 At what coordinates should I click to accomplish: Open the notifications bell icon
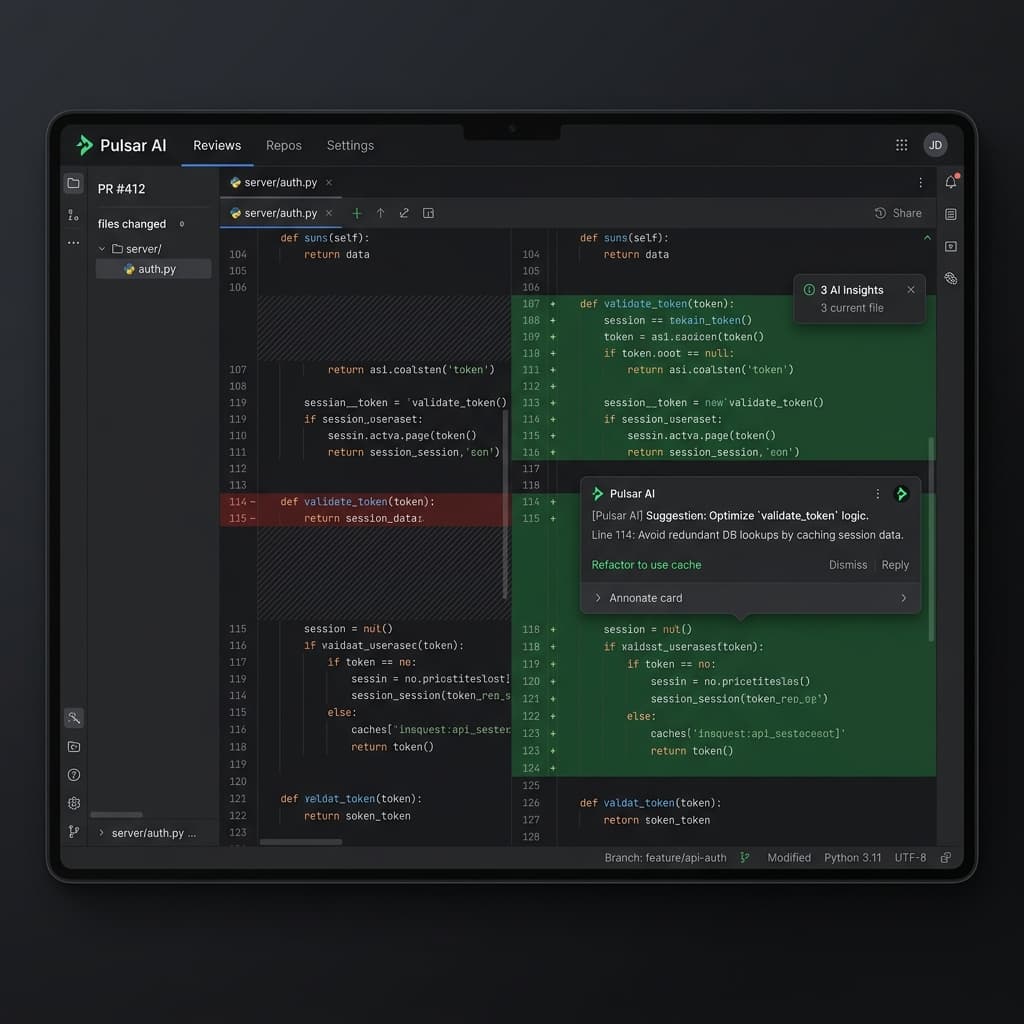coord(951,182)
